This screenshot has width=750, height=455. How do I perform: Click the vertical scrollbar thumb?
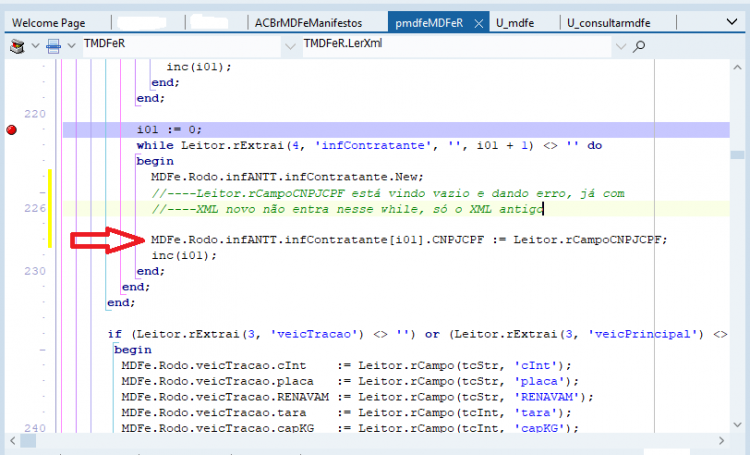pos(738,155)
